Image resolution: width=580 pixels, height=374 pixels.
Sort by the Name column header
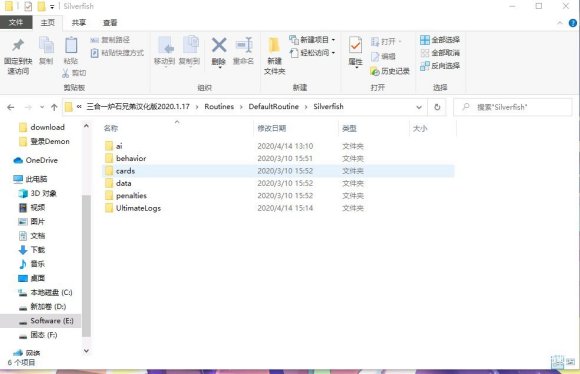coord(177,128)
